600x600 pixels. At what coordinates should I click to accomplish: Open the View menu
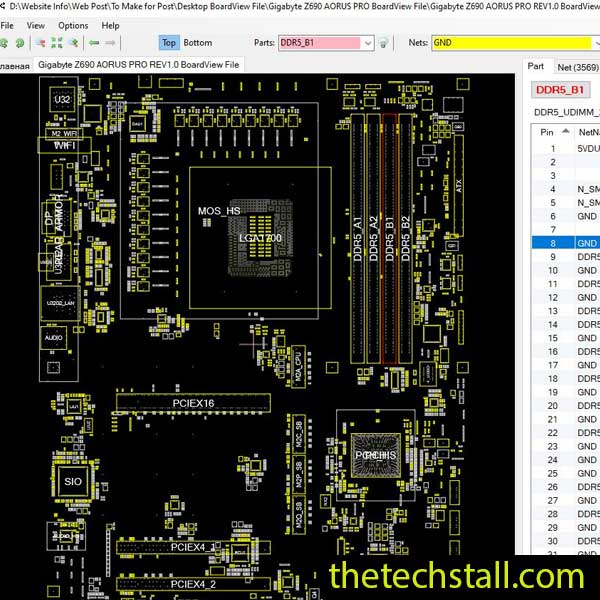tap(36, 26)
